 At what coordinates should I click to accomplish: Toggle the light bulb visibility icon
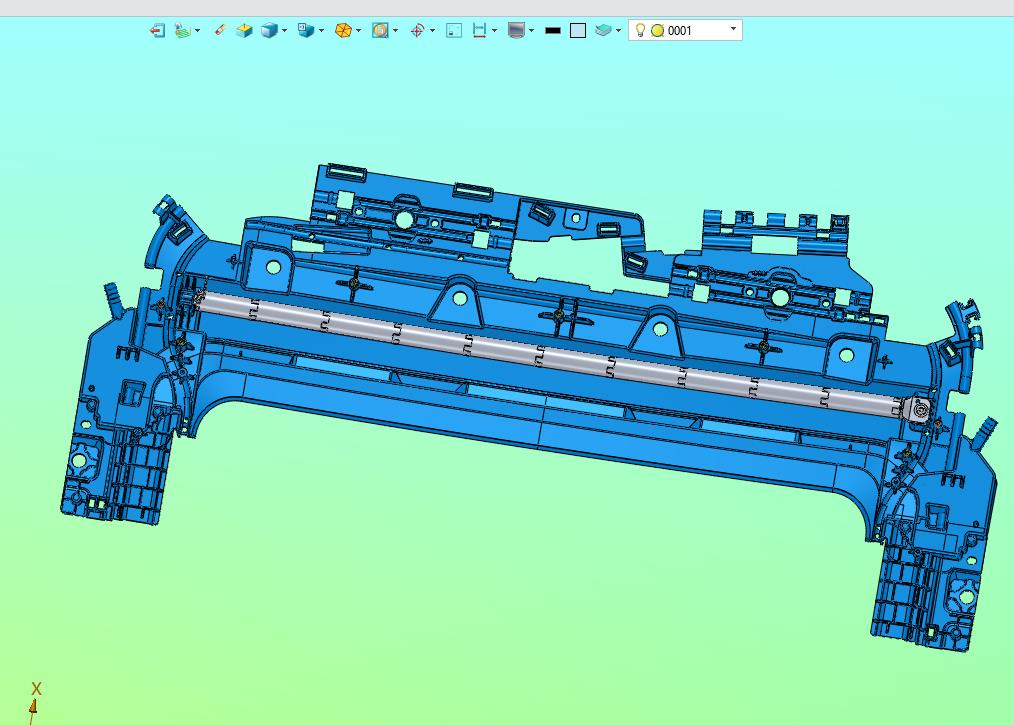pos(640,30)
